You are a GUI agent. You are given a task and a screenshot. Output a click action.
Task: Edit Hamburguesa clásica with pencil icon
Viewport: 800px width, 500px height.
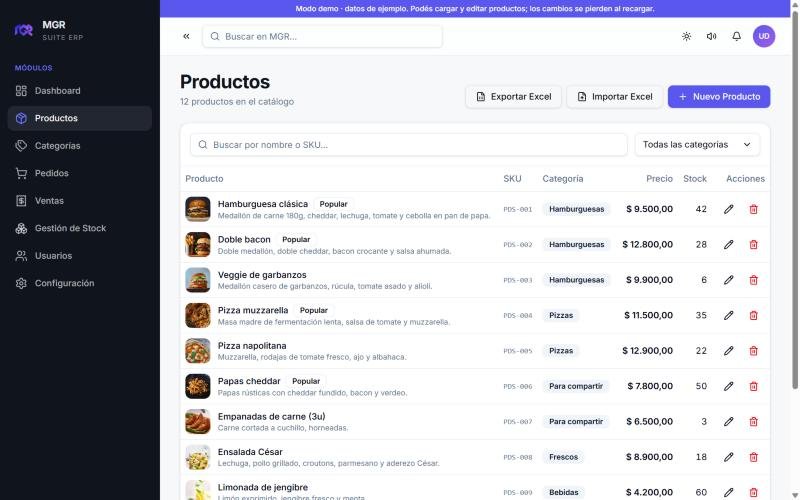point(729,209)
